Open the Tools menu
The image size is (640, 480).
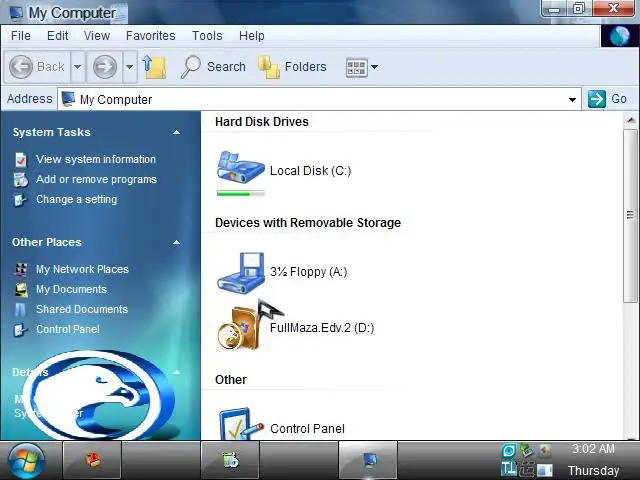pos(207,36)
